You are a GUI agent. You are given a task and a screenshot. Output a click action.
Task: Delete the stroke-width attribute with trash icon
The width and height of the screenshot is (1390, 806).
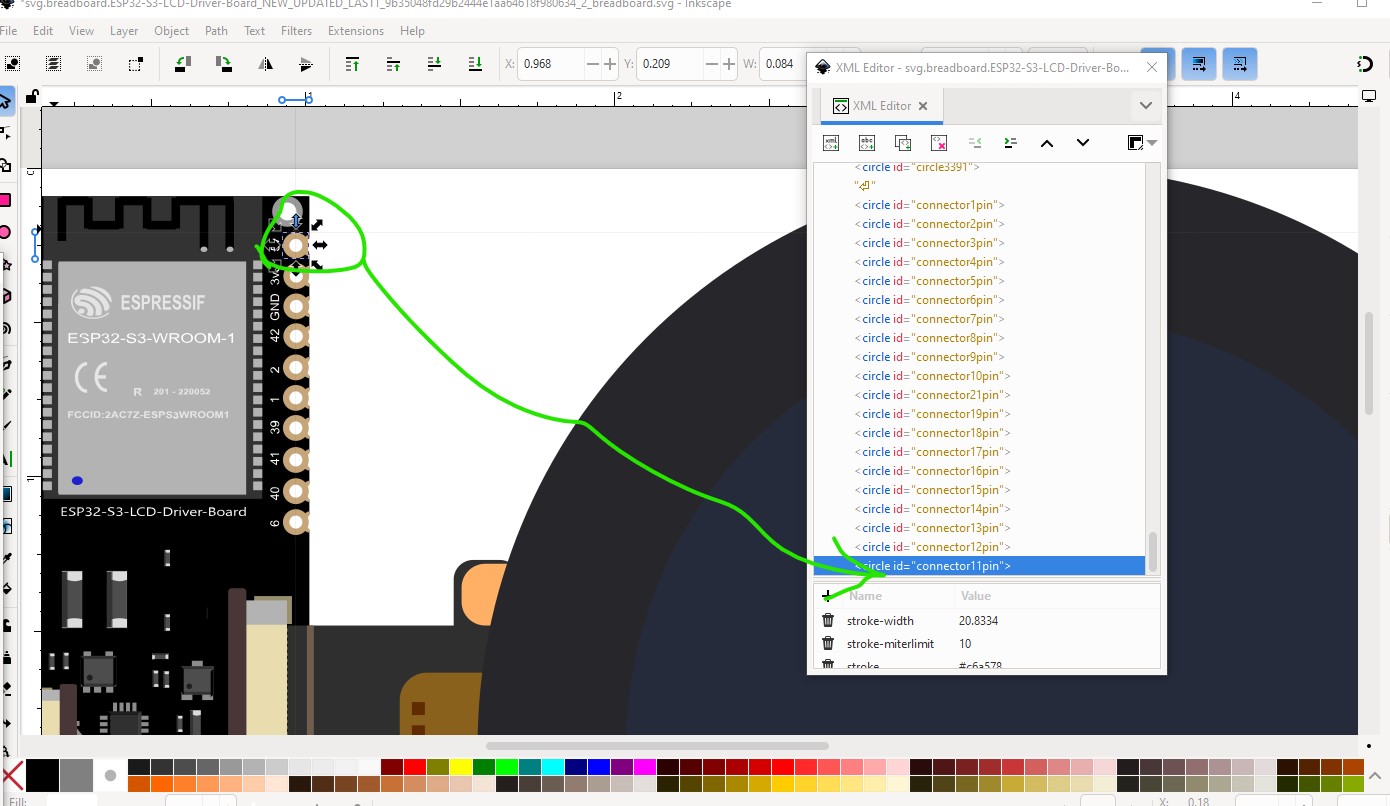(828, 621)
